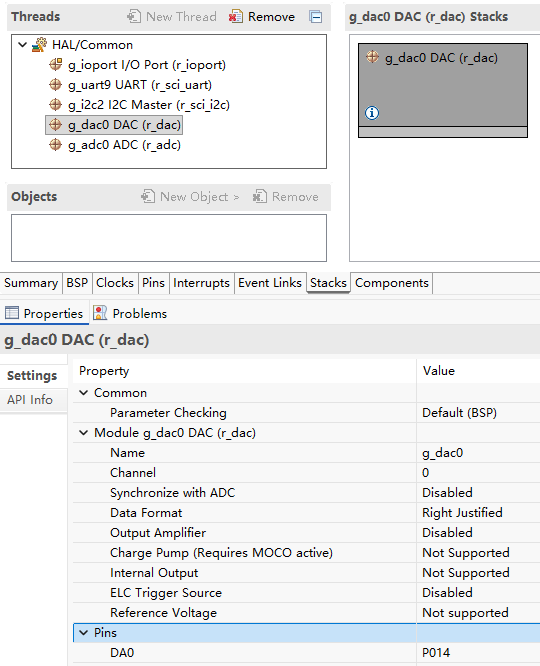The height and width of the screenshot is (666, 540).
Task: Collapse Module g_dac0 DAC property group
Action: click(84, 433)
